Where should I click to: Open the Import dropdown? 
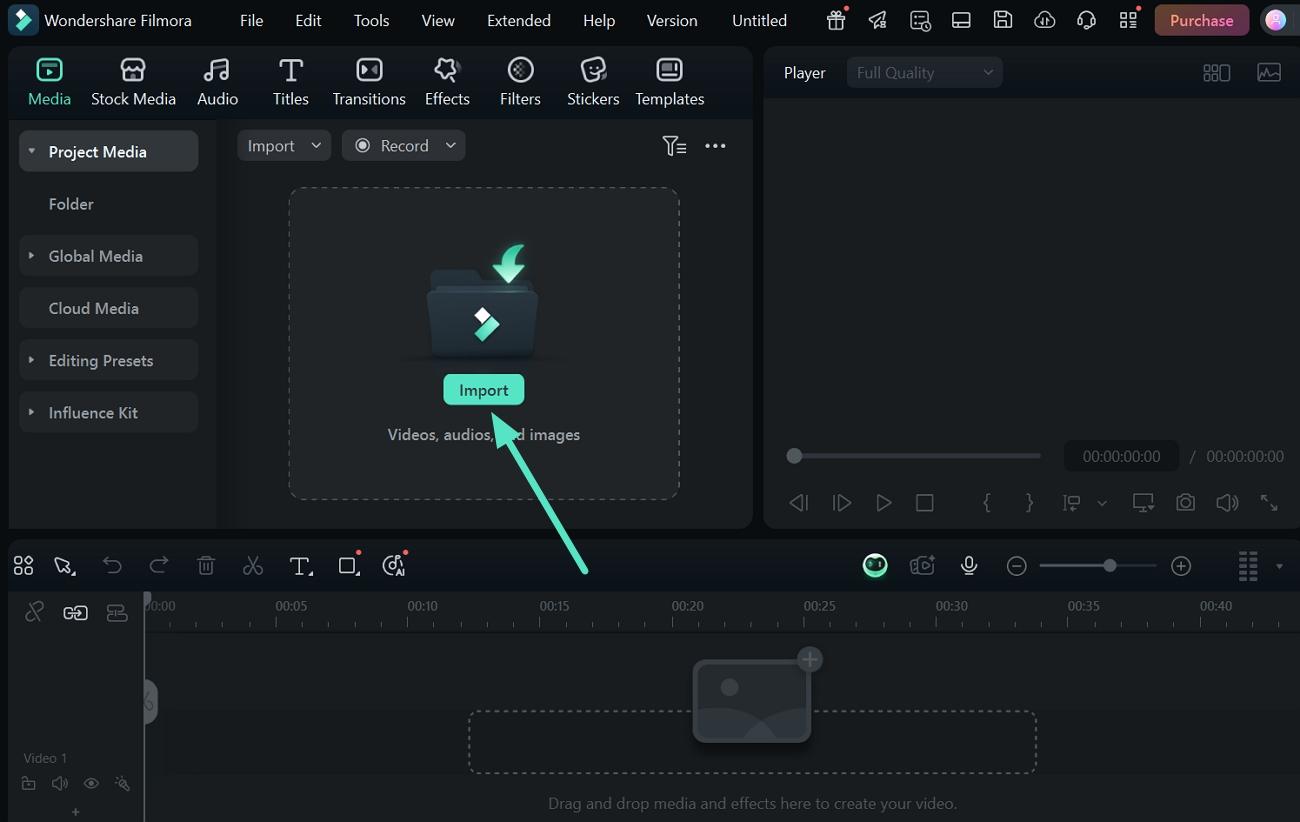[x=284, y=146]
